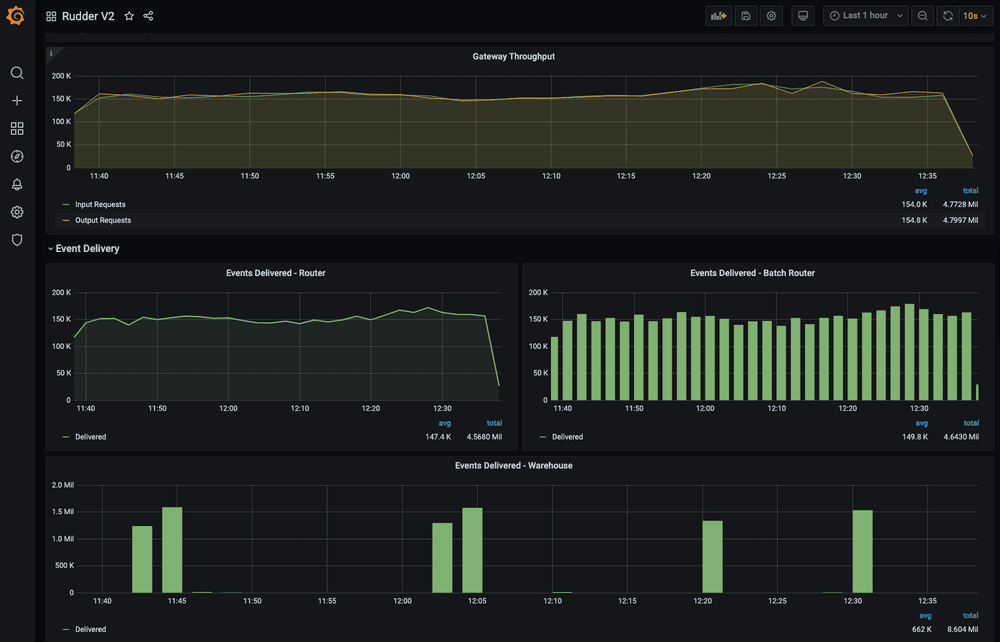Image resolution: width=1000 pixels, height=642 pixels.
Task: Star the Rudder V2 dashboard
Action: [x=129, y=16]
